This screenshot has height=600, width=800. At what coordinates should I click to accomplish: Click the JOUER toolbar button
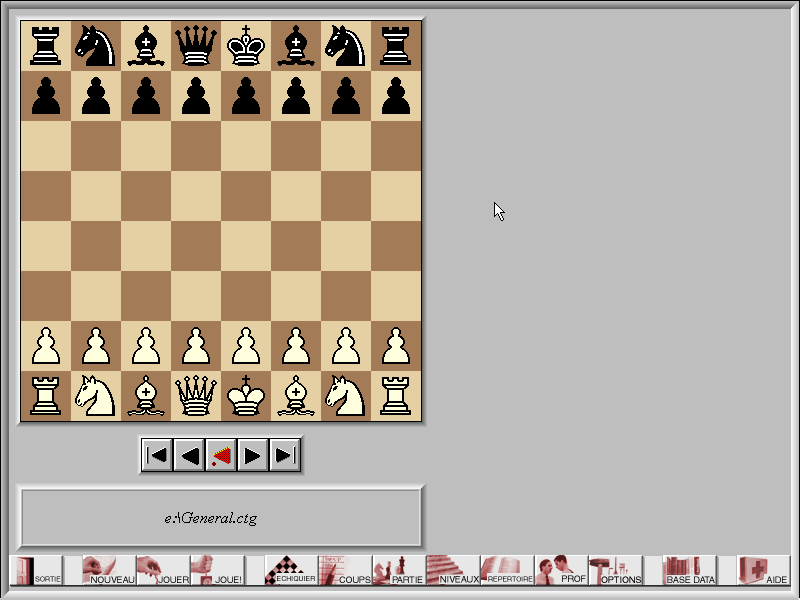(x=163, y=570)
